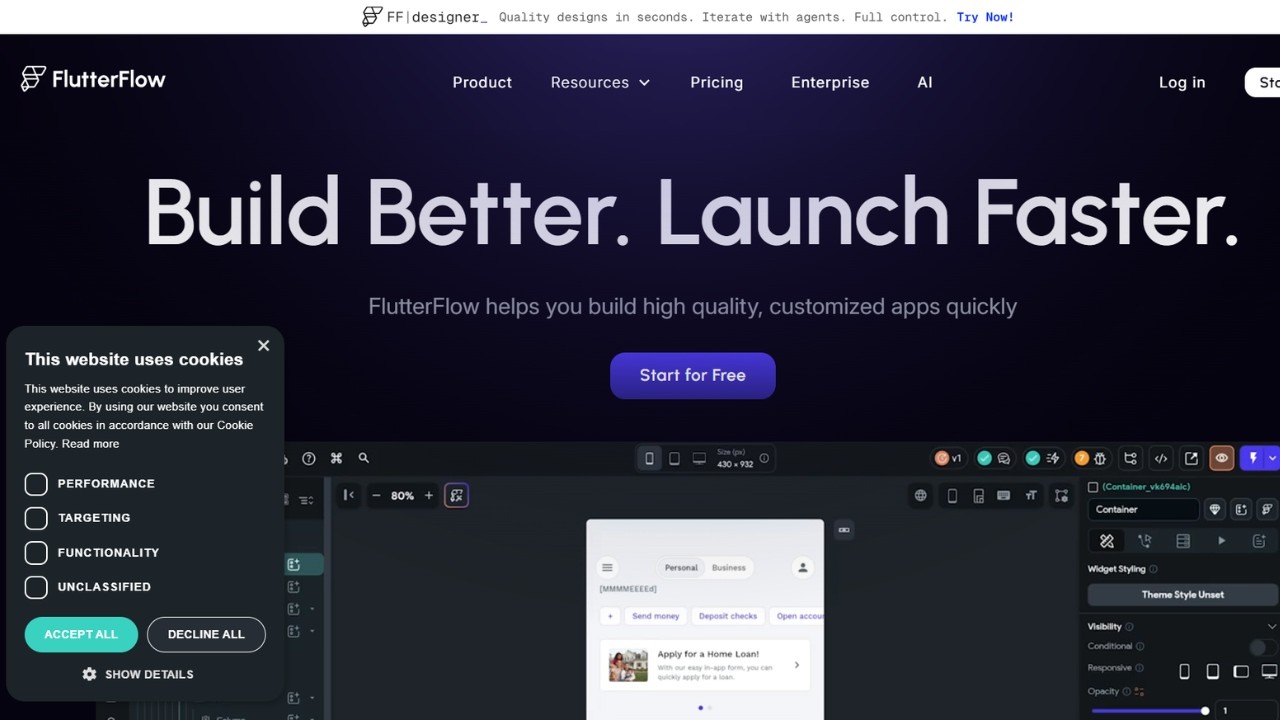Select the desktop device preview icon

pyautogui.click(x=699, y=458)
